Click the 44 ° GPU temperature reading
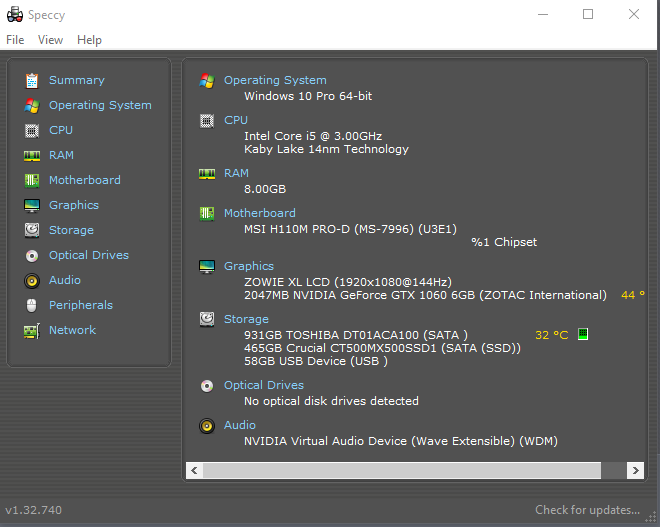This screenshot has width=660, height=527. tap(633, 295)
